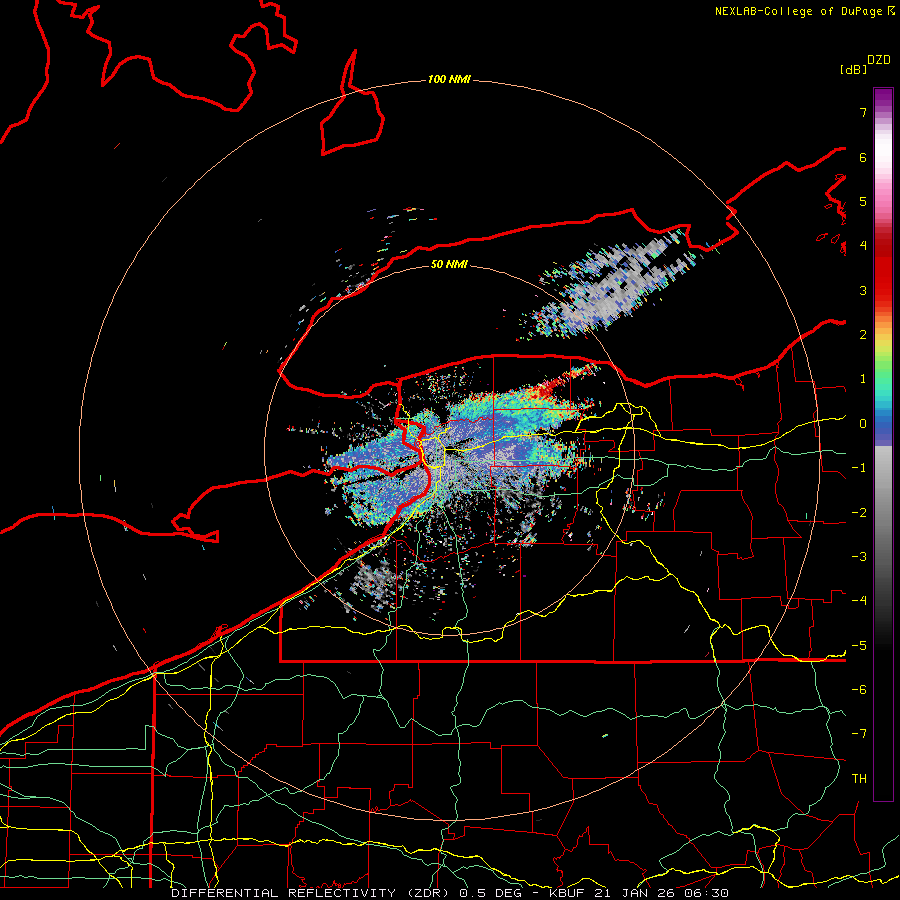The height and width of the screenshot is (900, 900).
Task: Click the -3 dB legend value
Action: point(859,557)
